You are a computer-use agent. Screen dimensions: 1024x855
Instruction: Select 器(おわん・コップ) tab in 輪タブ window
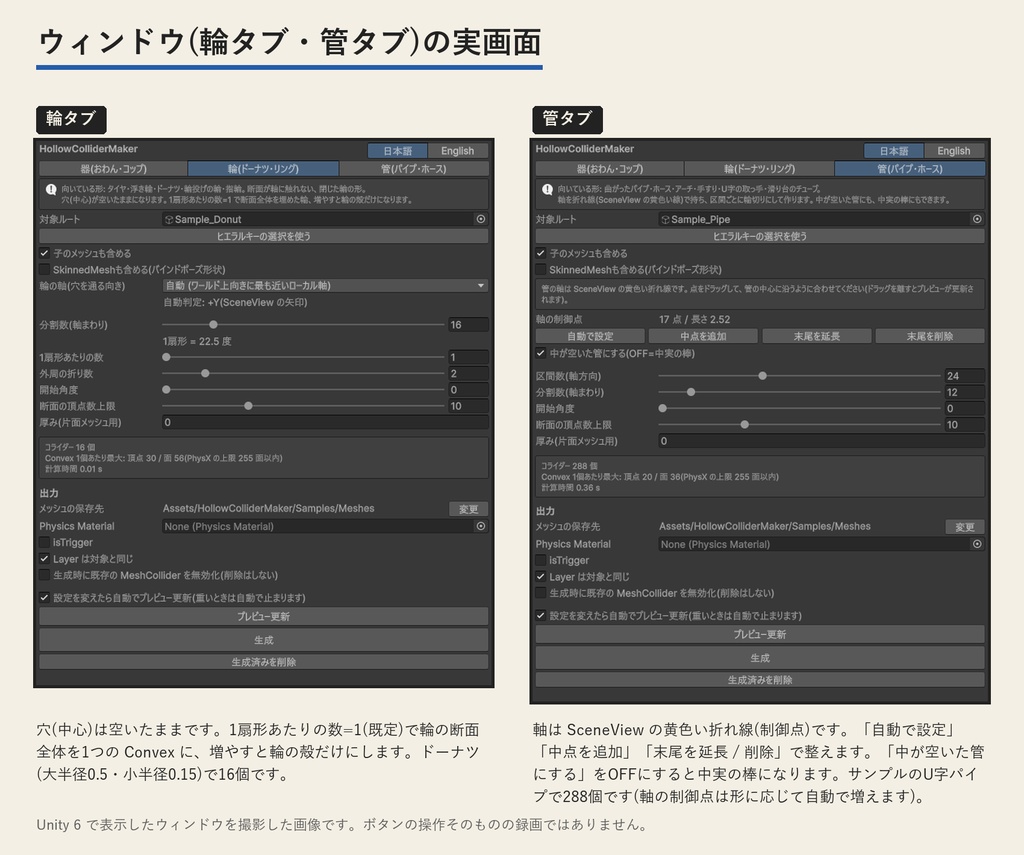tap(113, 169)
